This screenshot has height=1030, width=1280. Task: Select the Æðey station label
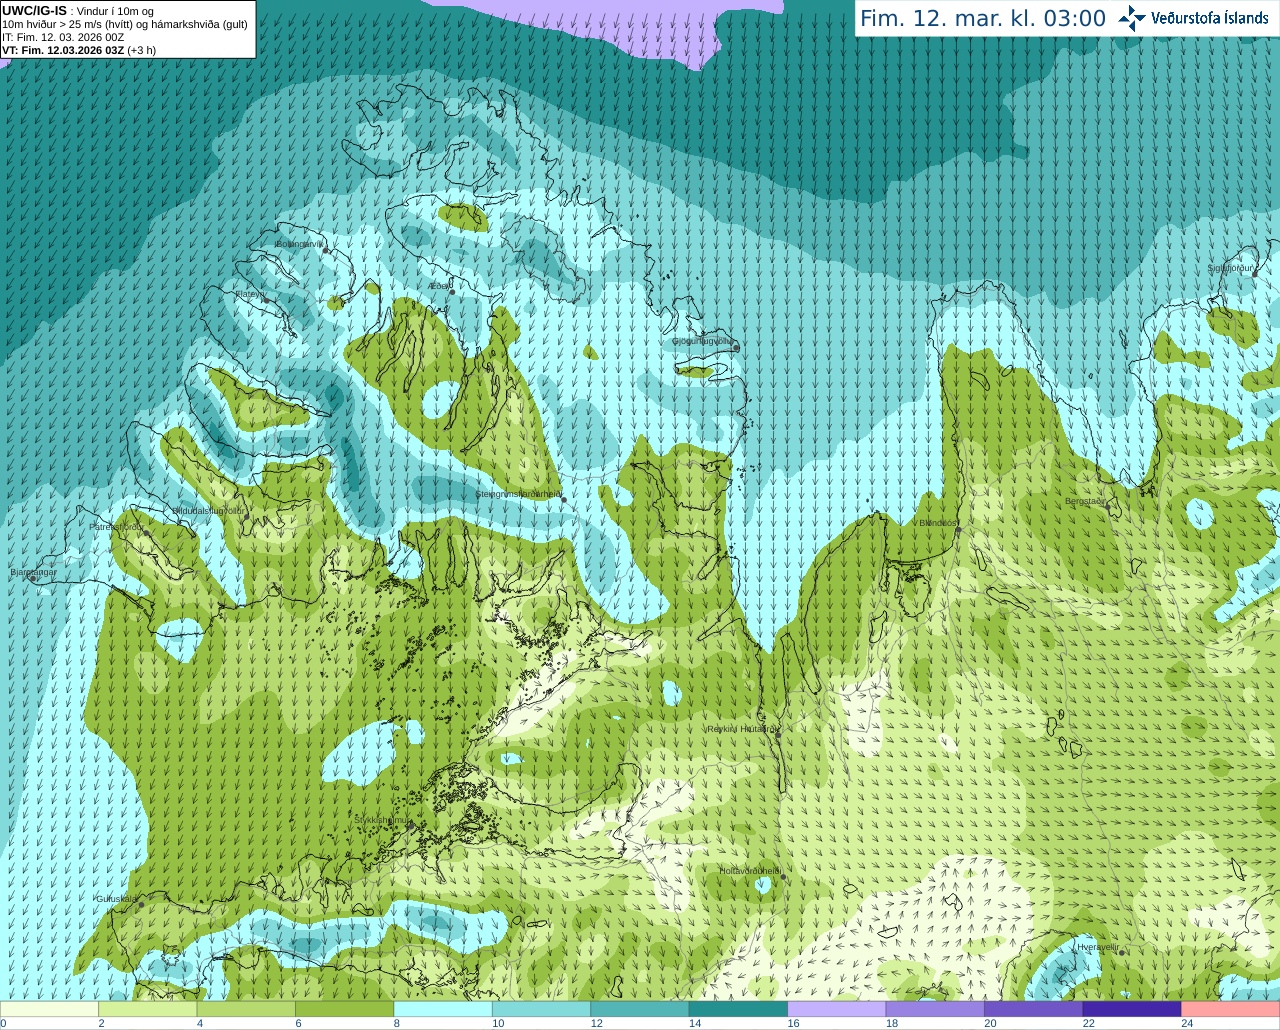(436, 286)
